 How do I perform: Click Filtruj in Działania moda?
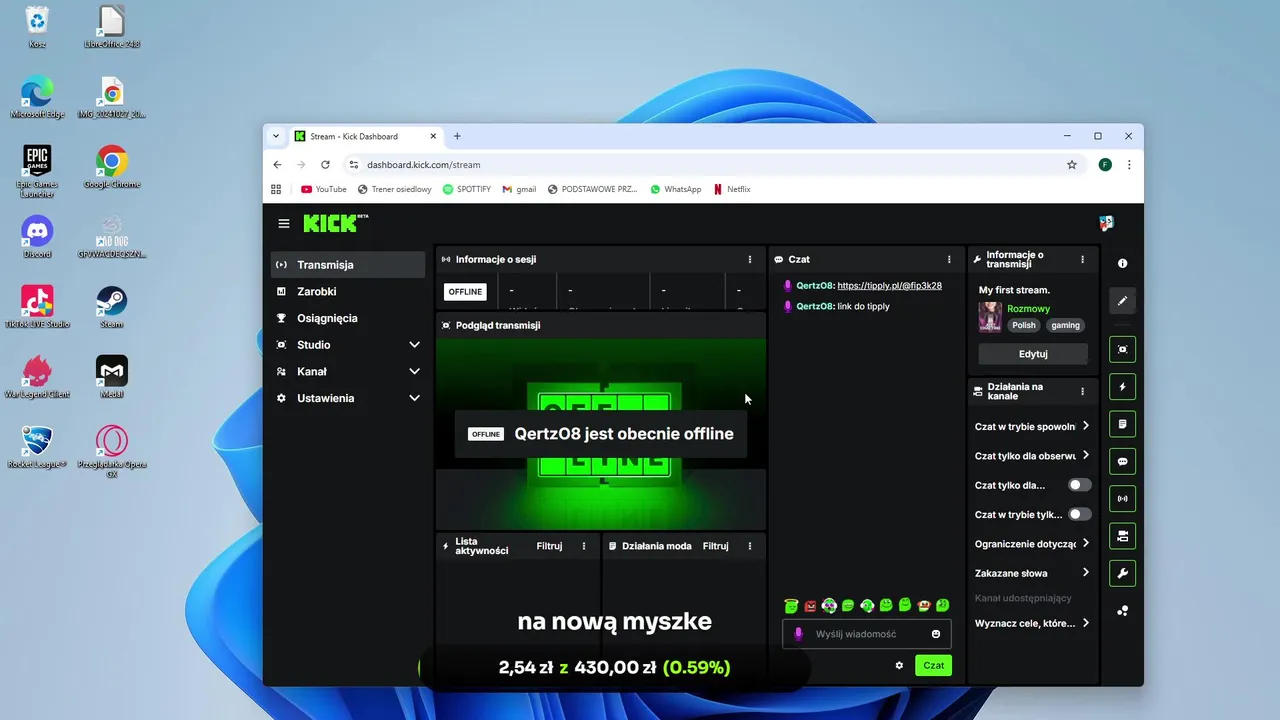click(715, 546)
